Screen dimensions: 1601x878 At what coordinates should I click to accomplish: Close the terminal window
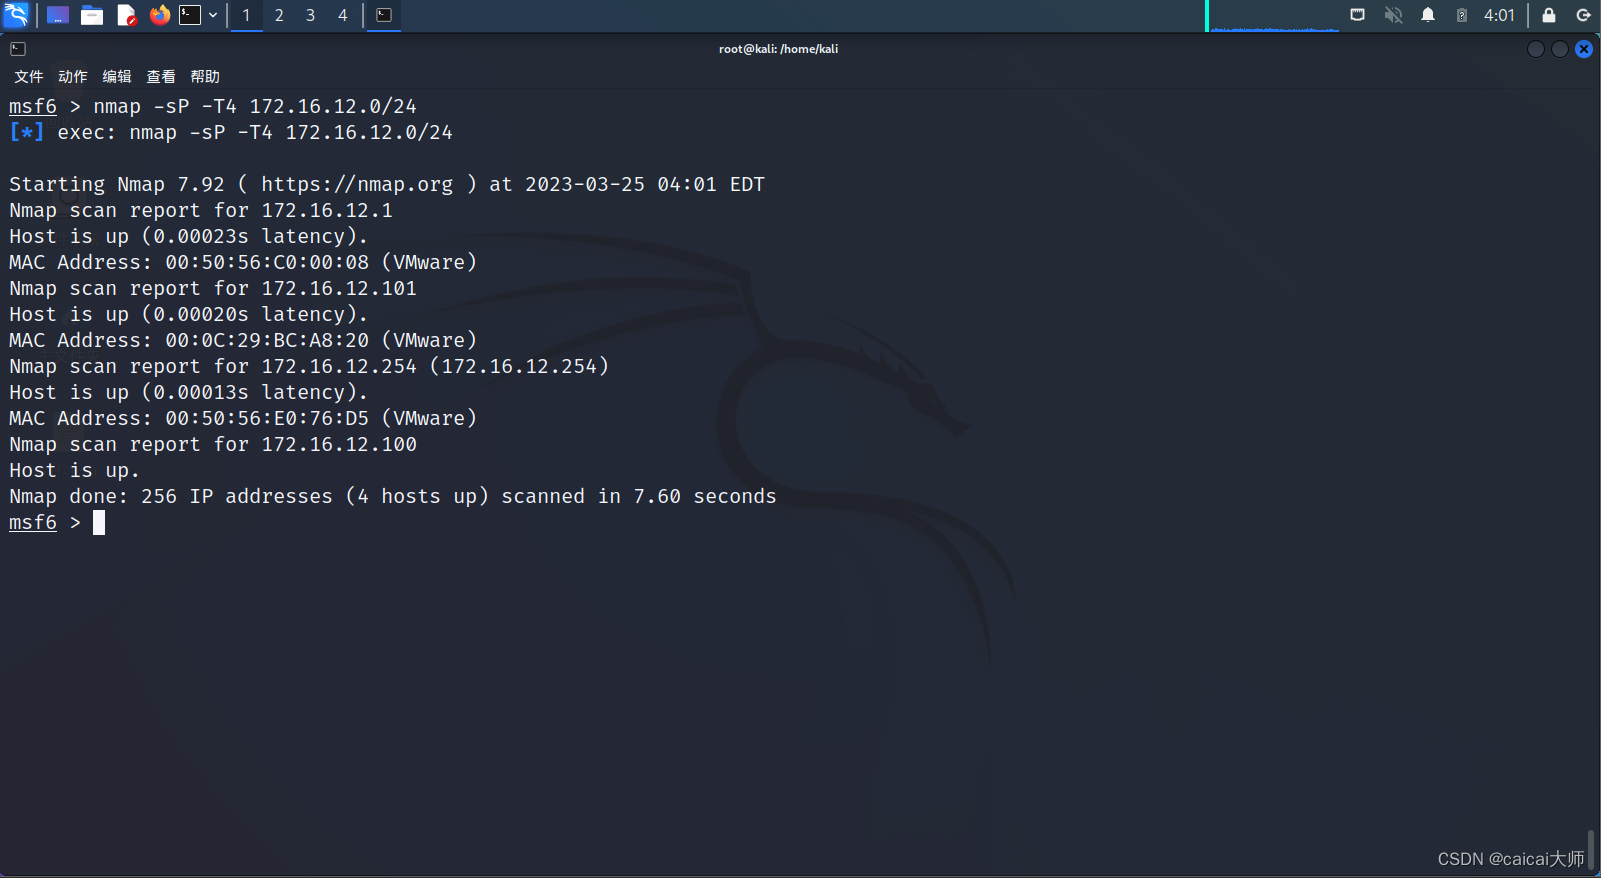(1584, 49)
